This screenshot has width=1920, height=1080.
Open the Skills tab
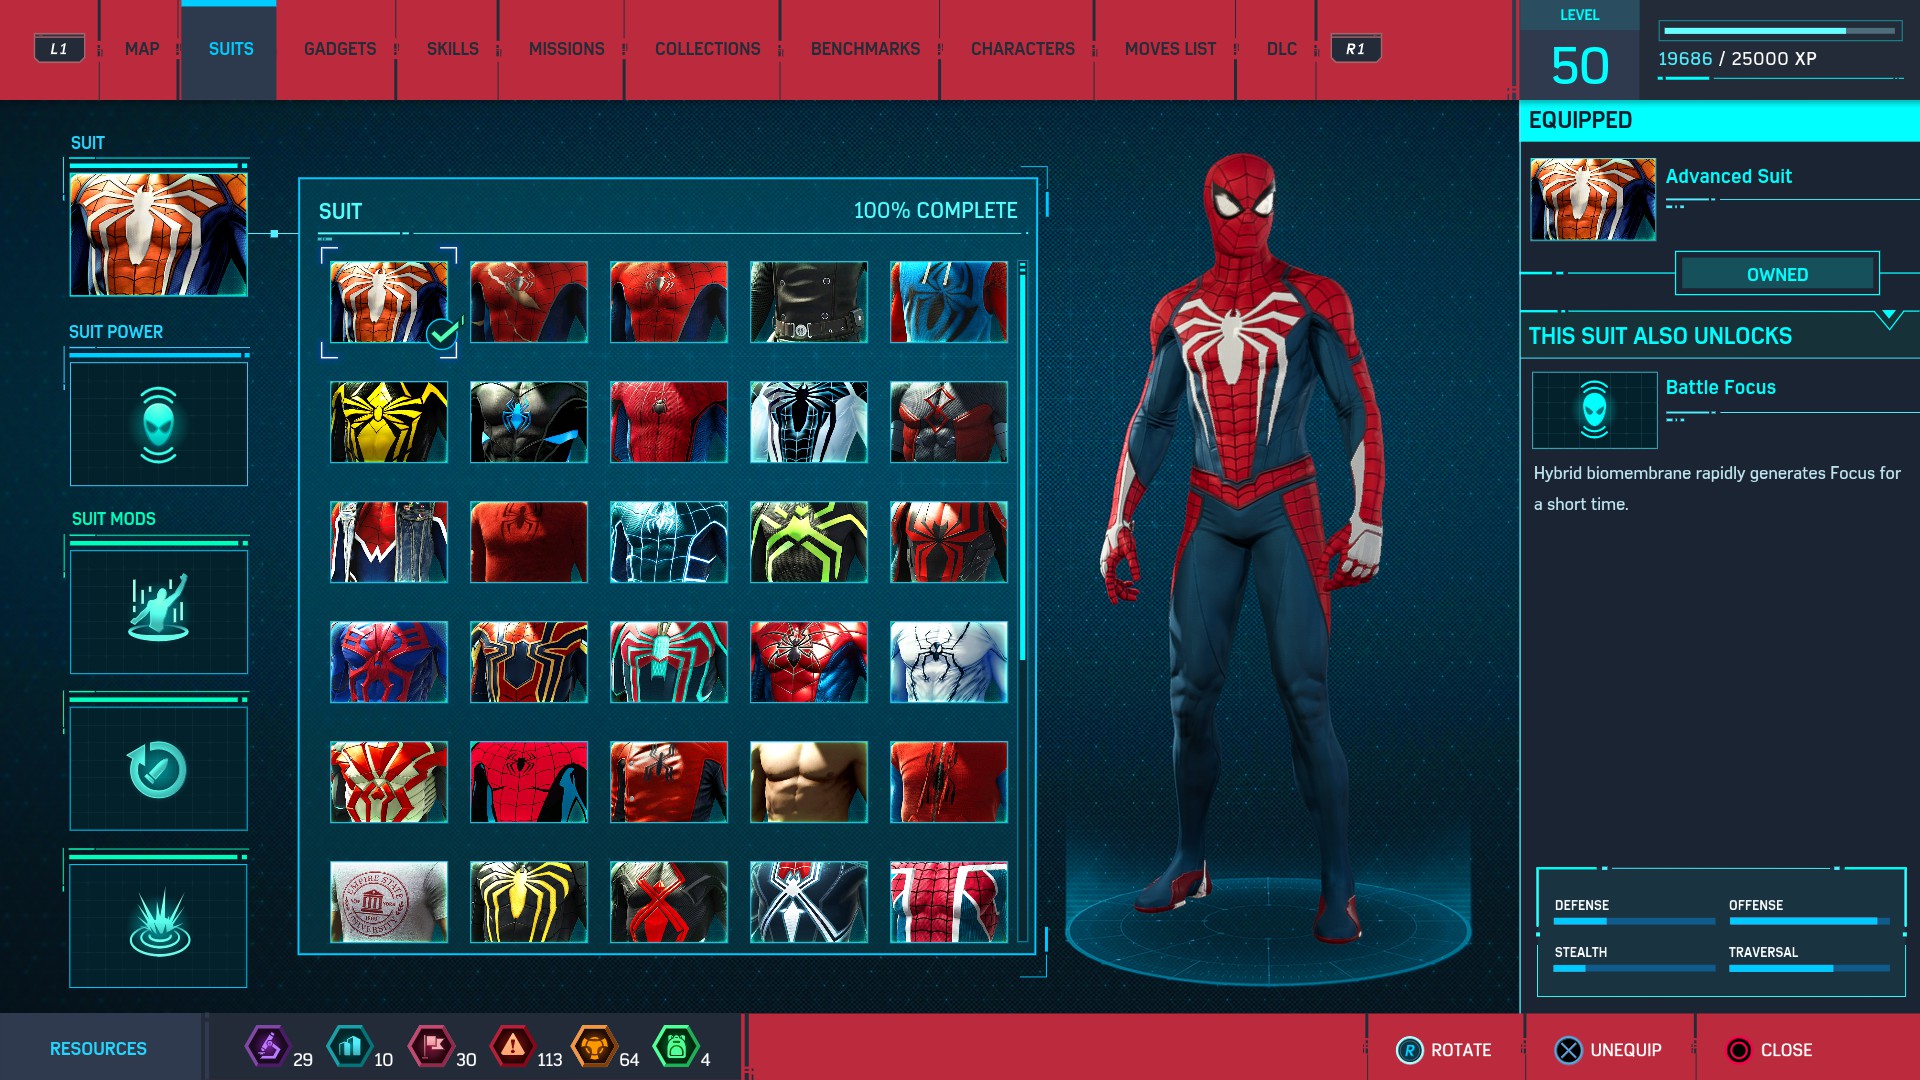452,49
